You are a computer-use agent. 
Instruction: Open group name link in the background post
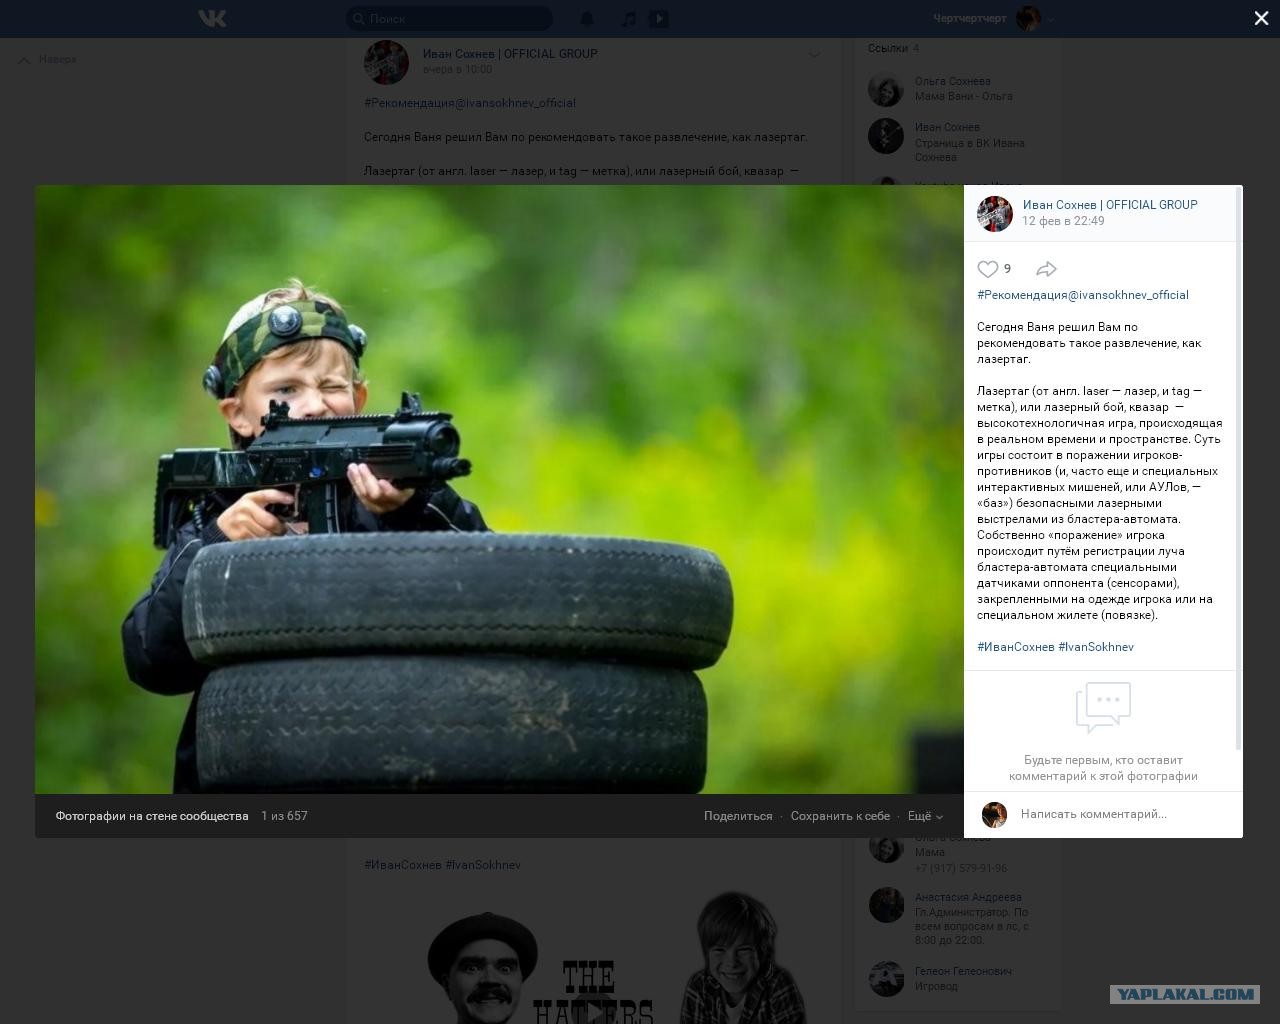point(510,54)
